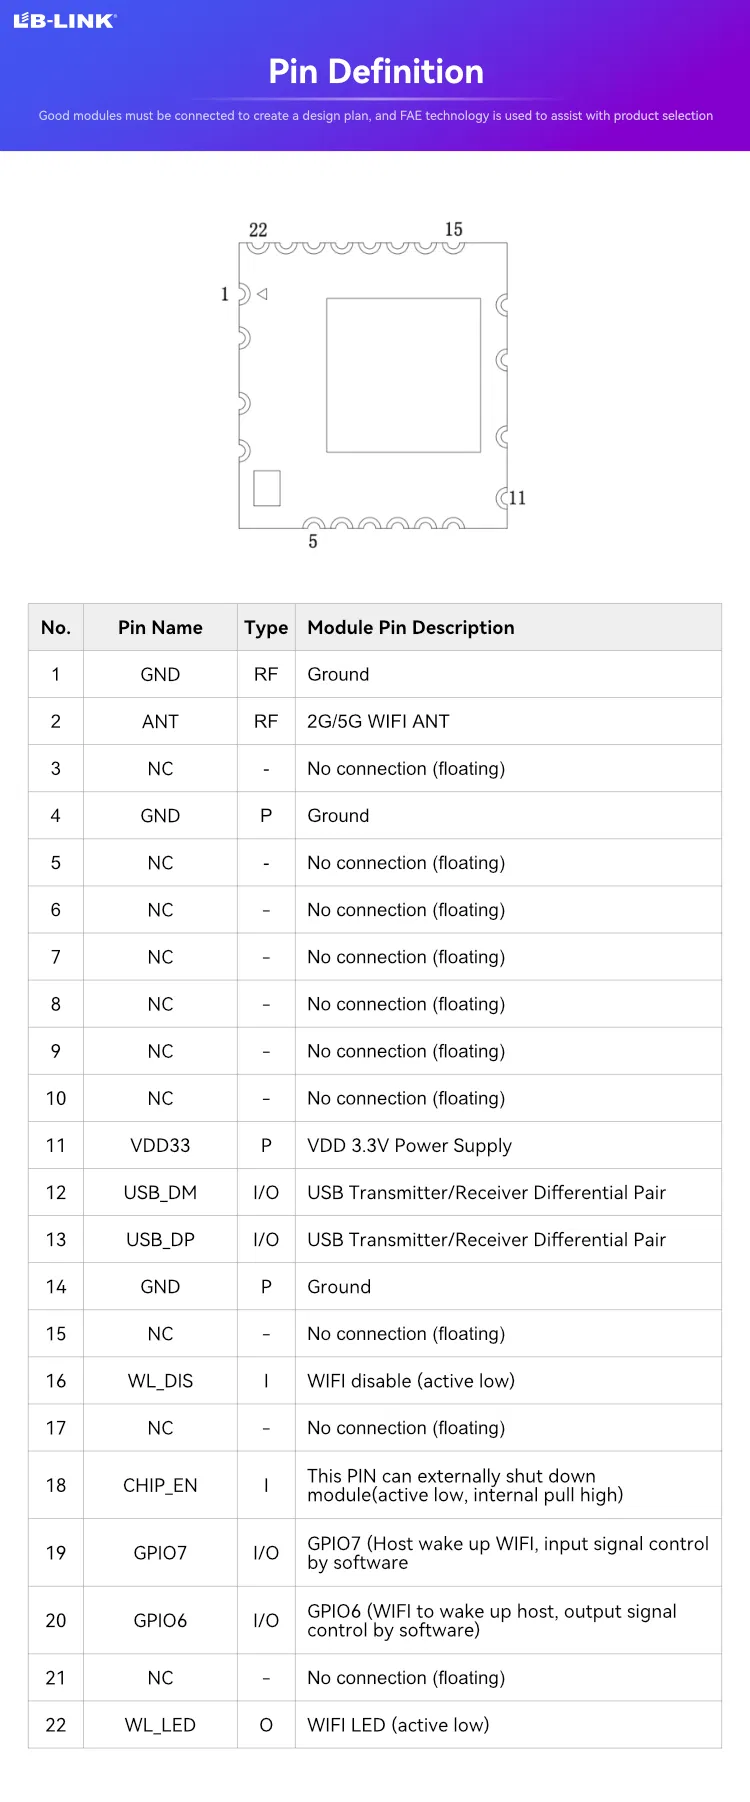Select the USB_DM pin name cell

pyautogui.click(x=160, y=1193)
